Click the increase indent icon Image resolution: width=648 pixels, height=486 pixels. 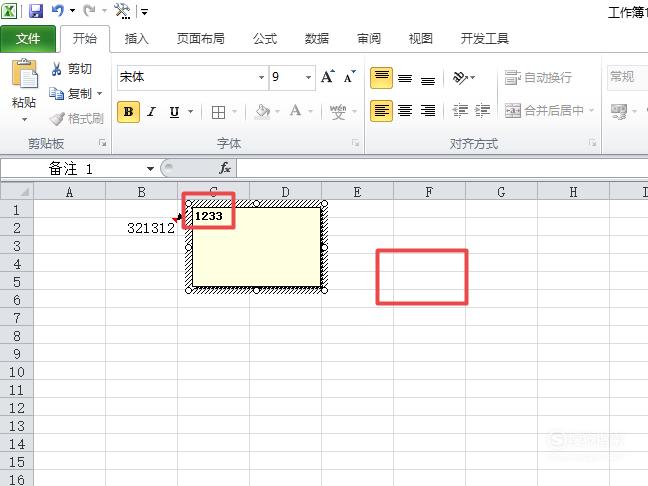(482, 111)
